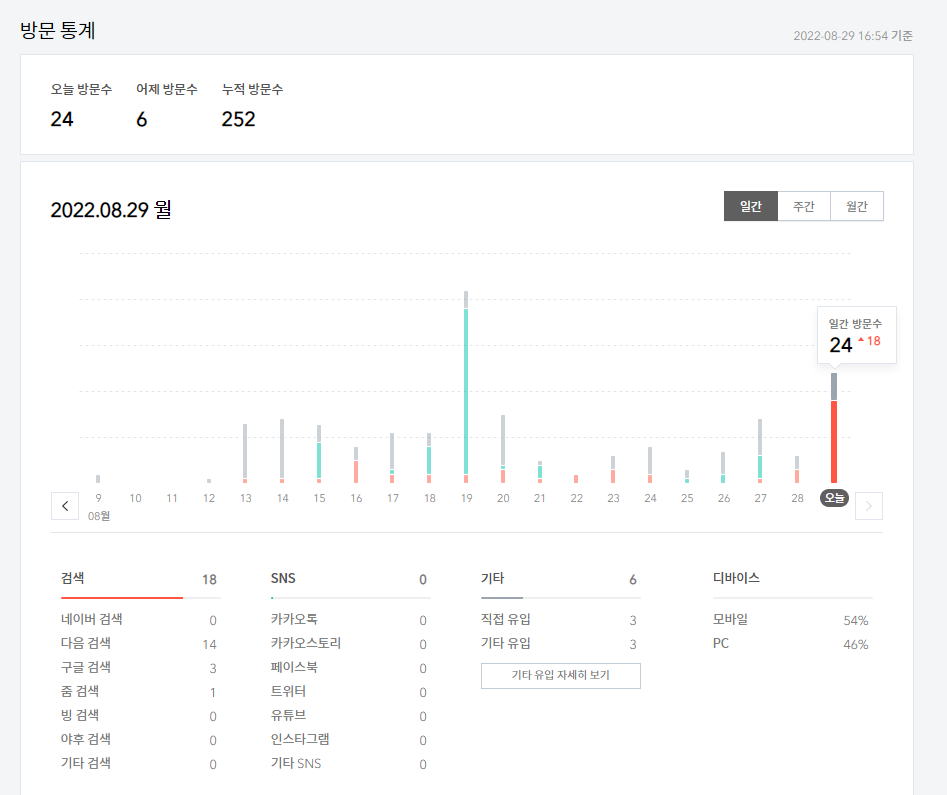
Task: Select the bar for day 22
Action: click(x=576, y=479)
